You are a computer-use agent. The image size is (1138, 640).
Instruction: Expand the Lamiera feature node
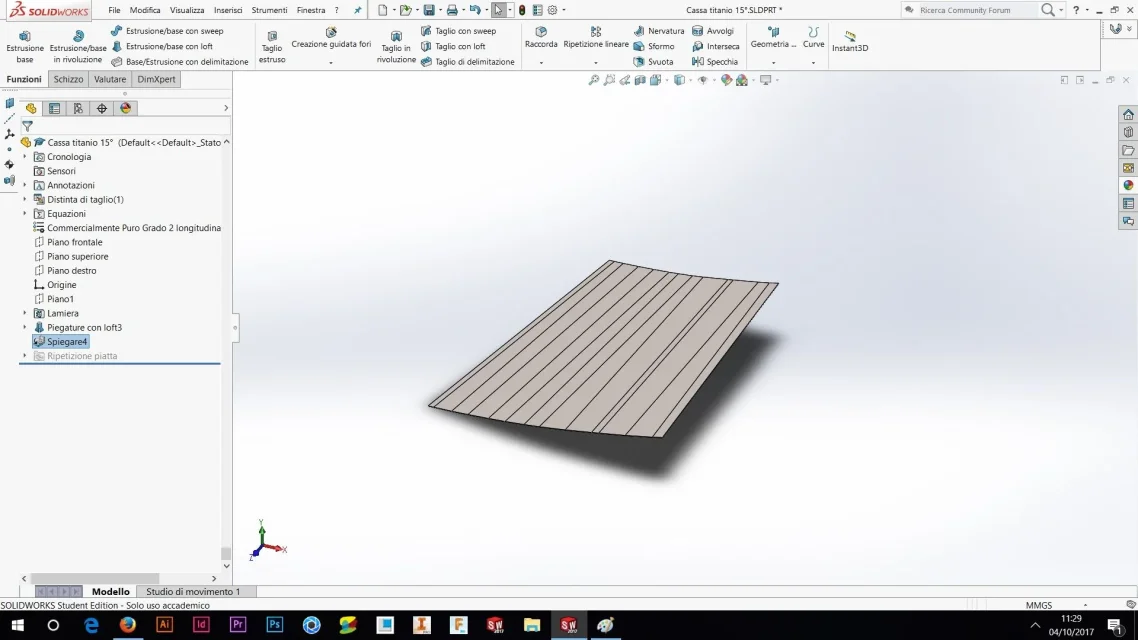(x=25, y=313)
